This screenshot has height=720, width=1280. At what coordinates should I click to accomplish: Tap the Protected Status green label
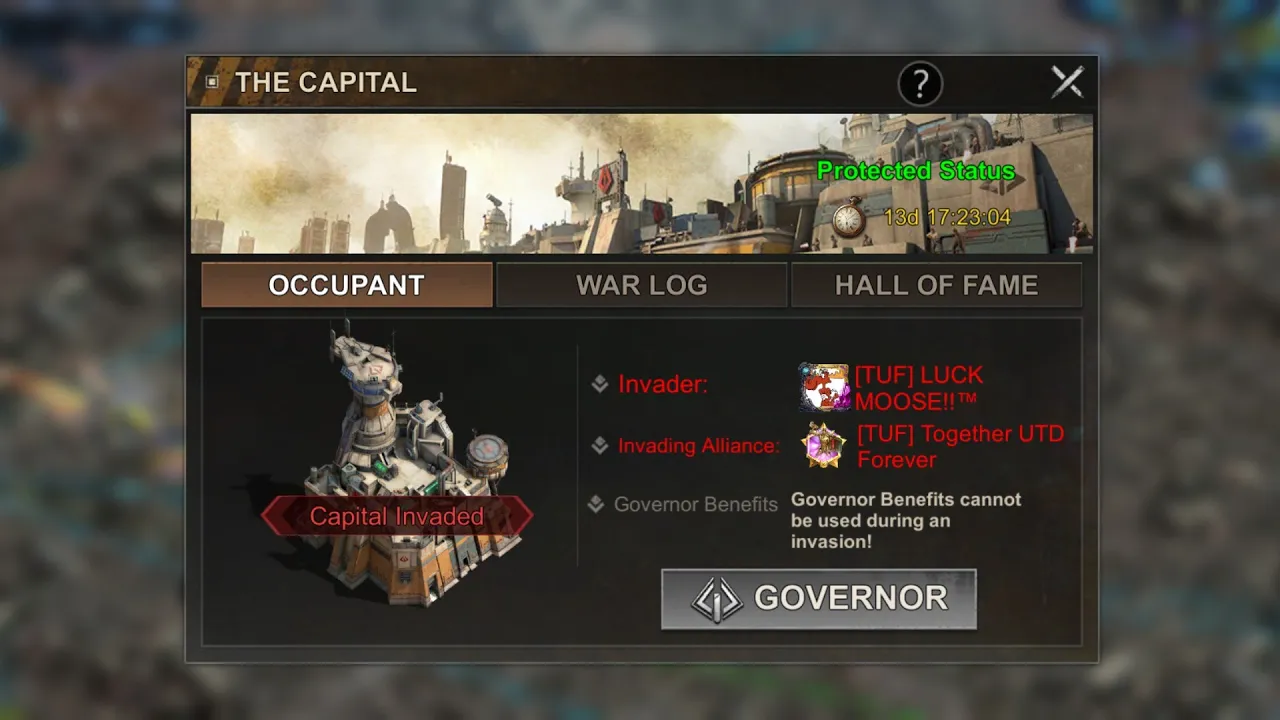(915, 171)
